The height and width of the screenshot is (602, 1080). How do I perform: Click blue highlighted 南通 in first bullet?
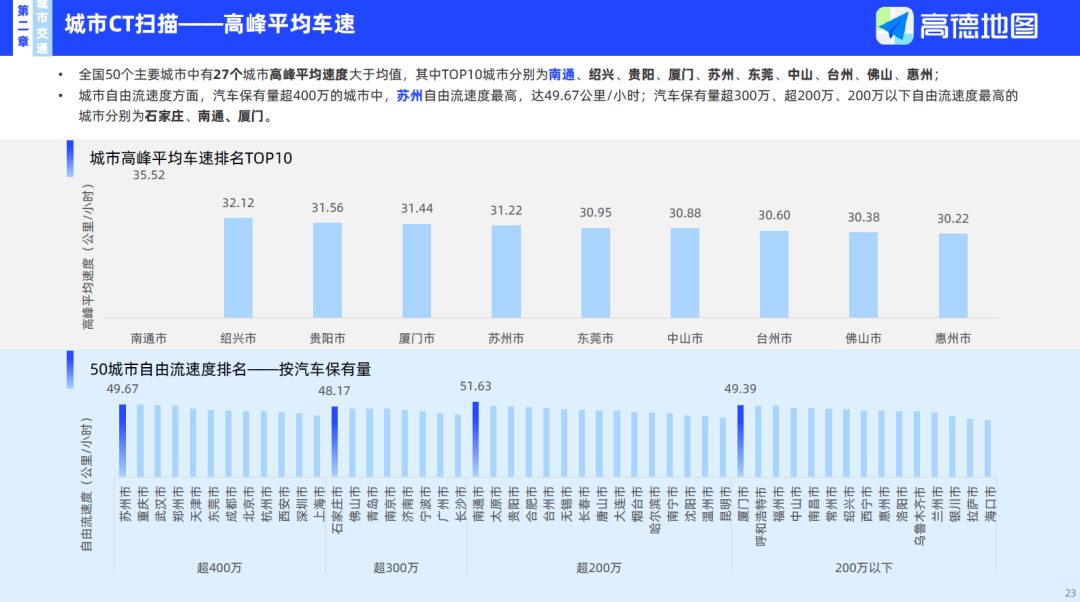coord(561,74)
